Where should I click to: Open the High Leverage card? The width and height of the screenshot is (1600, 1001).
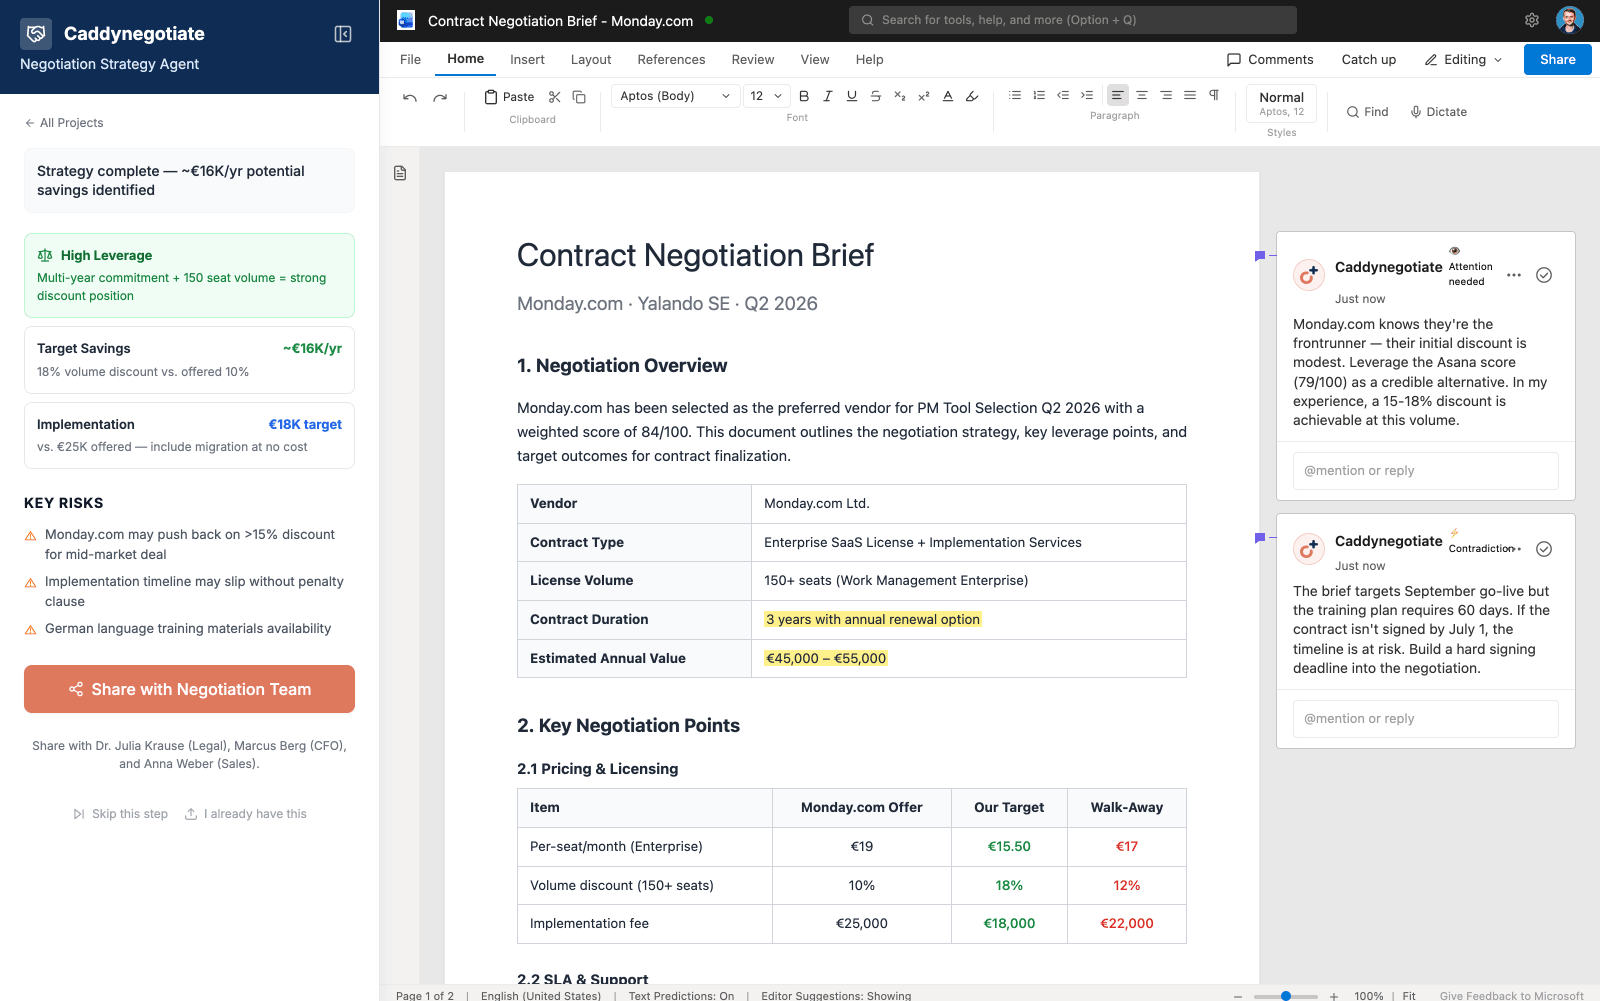point(189,275)
